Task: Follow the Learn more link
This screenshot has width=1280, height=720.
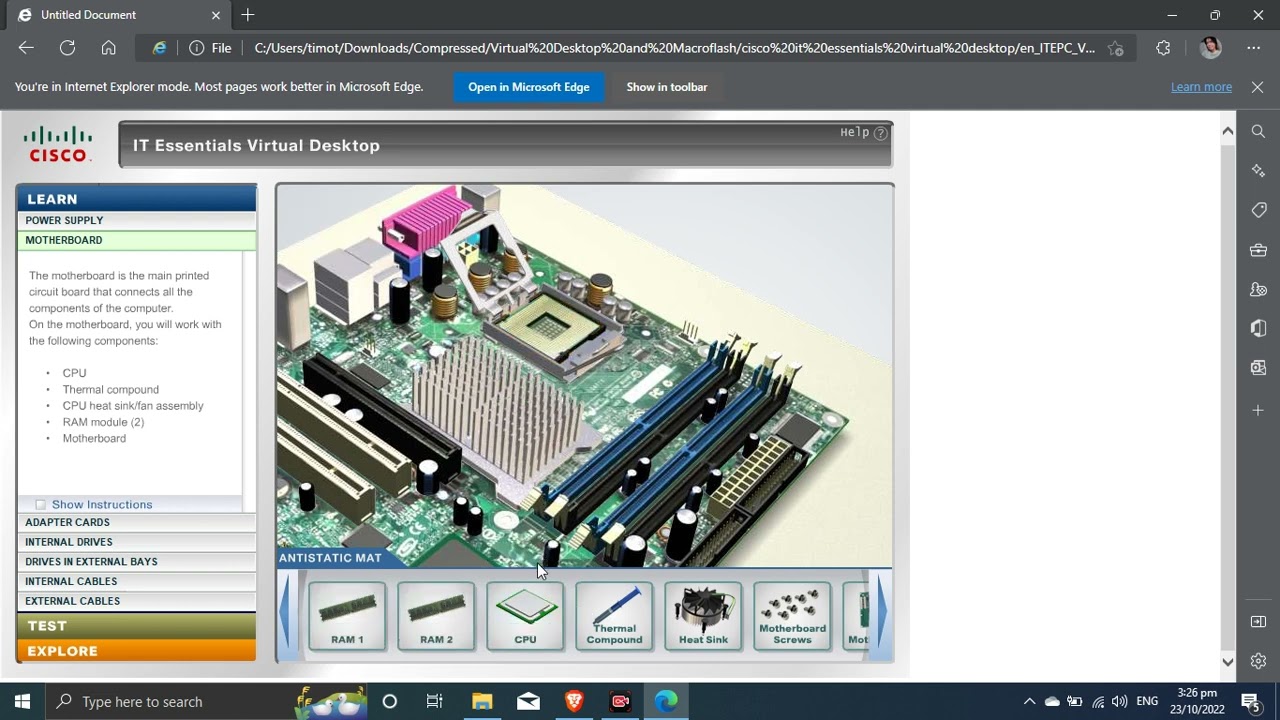Action: 1201,87
